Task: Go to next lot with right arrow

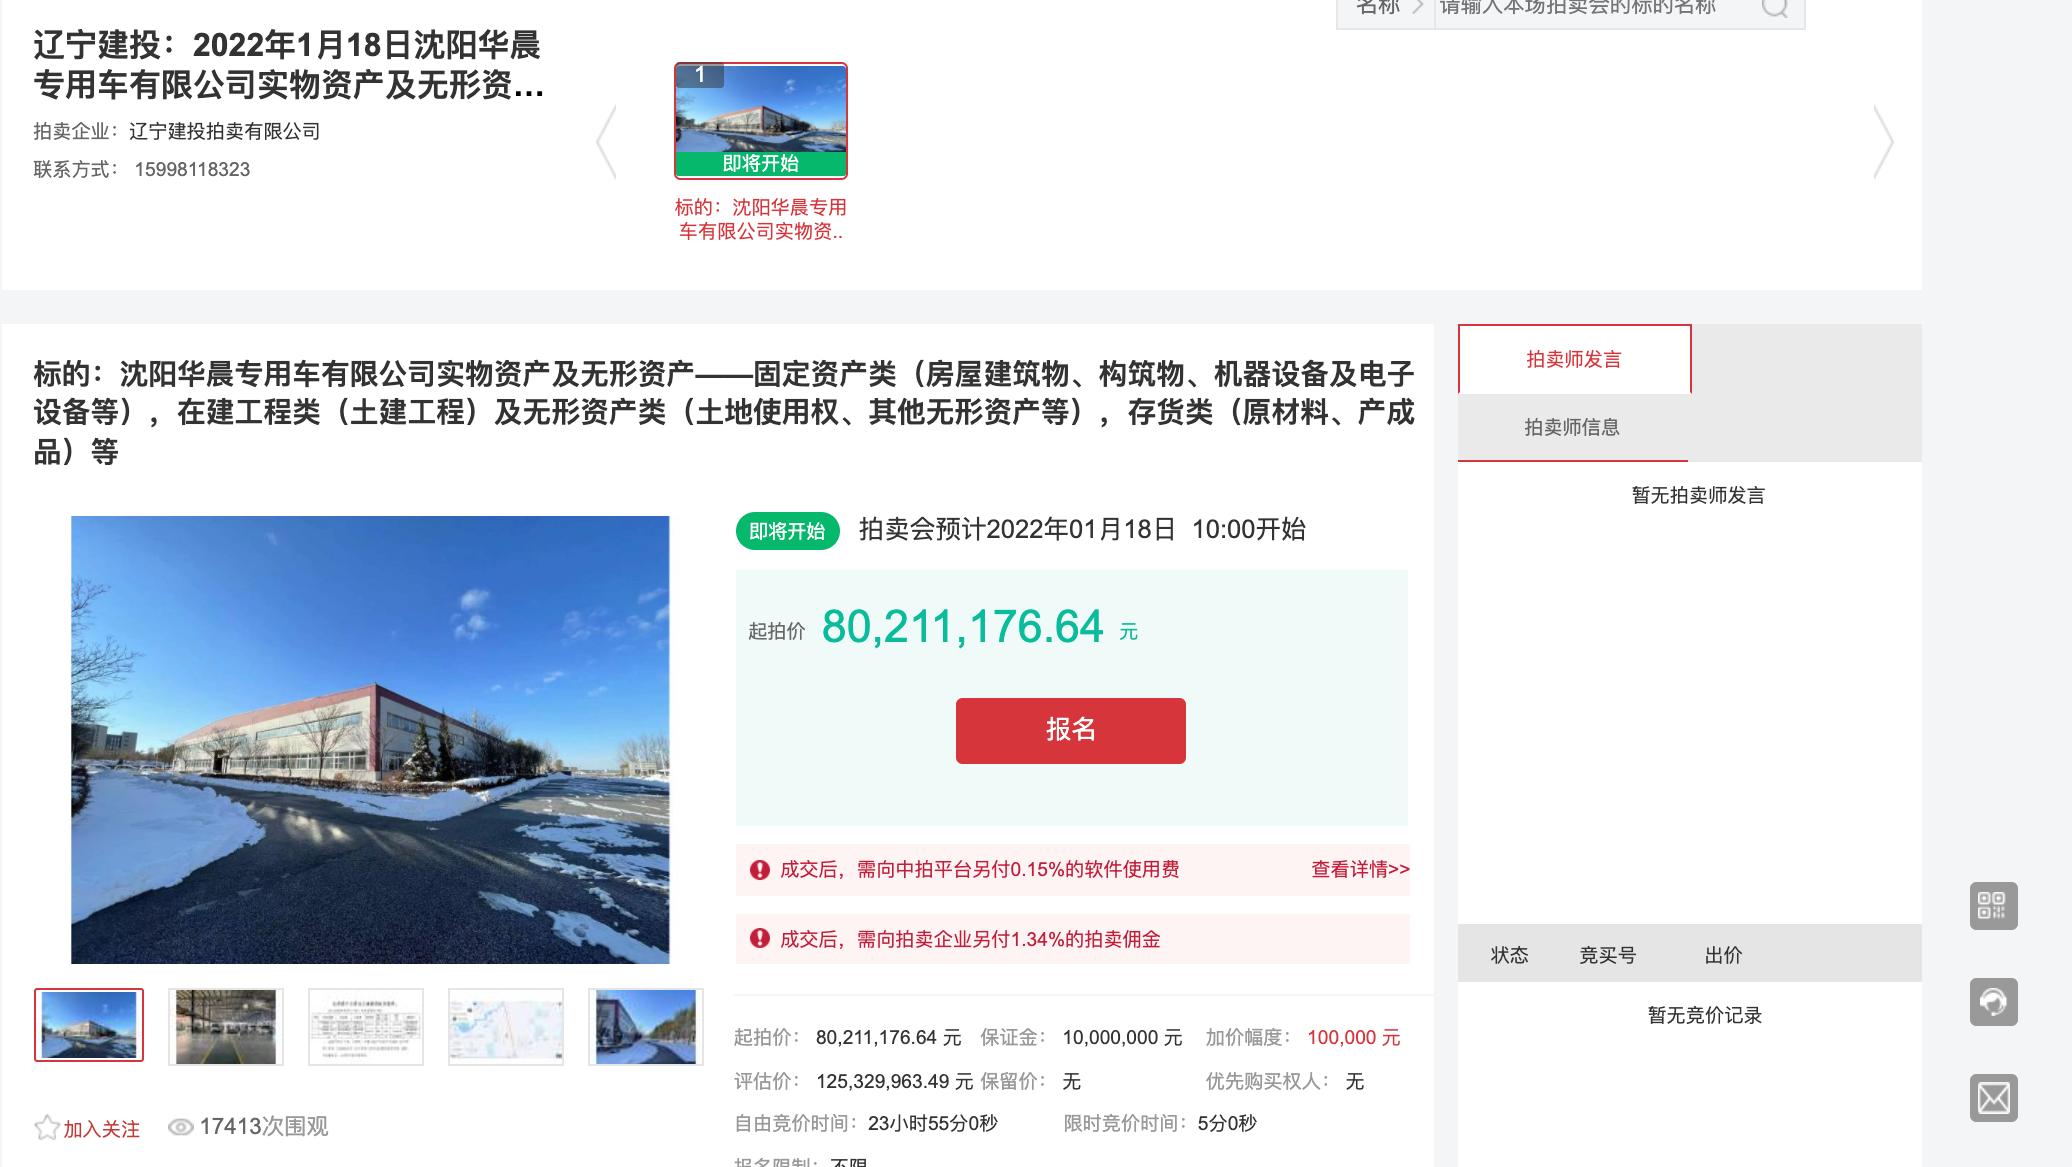Action: tap(1884, 142)
